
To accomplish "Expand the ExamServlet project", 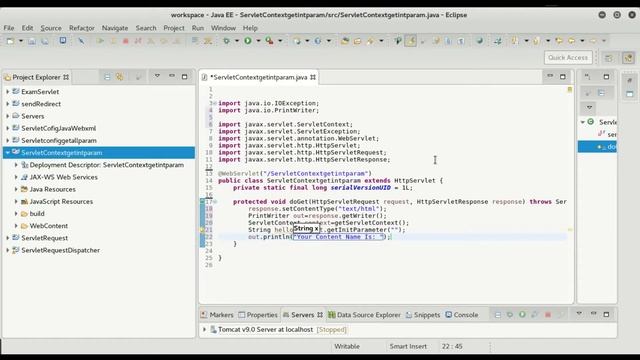I will [x=7, y=92].
